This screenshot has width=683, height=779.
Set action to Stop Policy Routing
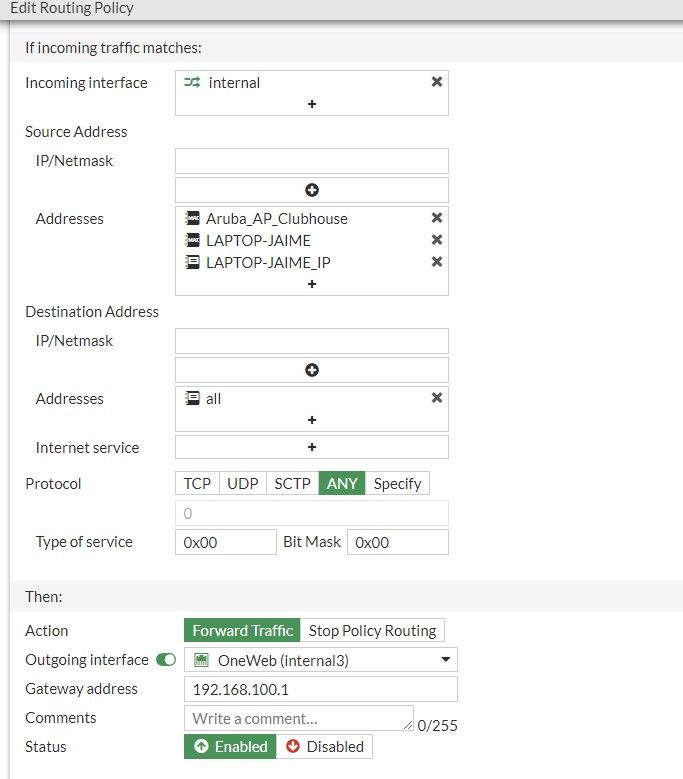coord(372,631)
